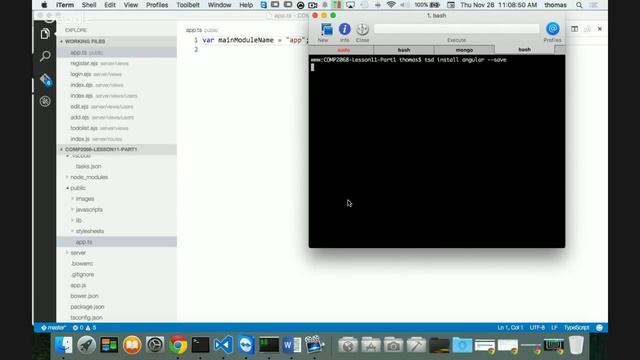Collapse the public folder

78,188
